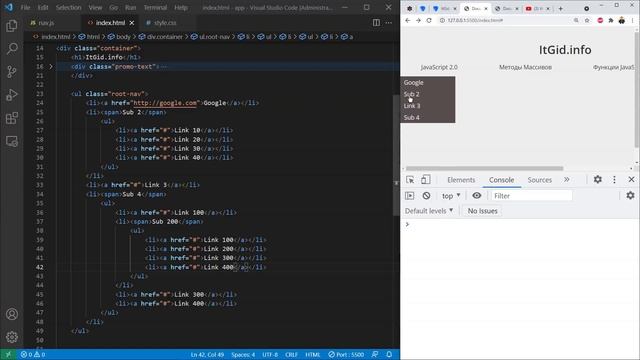Viewport: 640px width, 360px height.
Task: Change encoding via UTF-8 status item
Action: pos(270,354)
